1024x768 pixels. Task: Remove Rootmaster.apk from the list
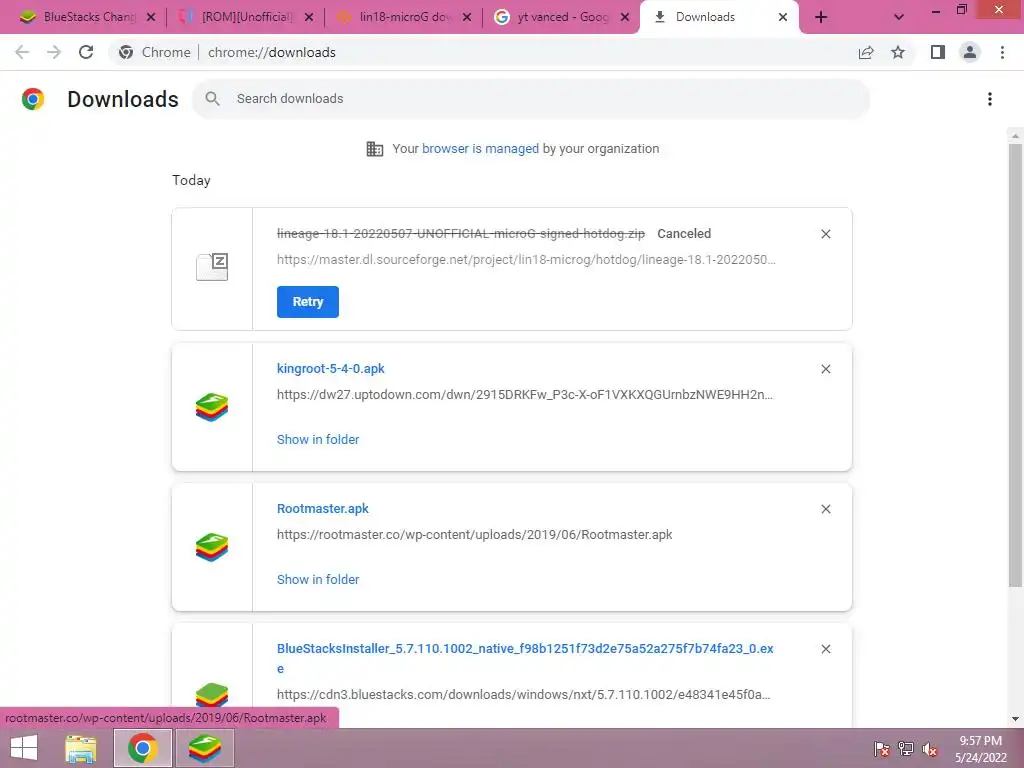[825, 509]
